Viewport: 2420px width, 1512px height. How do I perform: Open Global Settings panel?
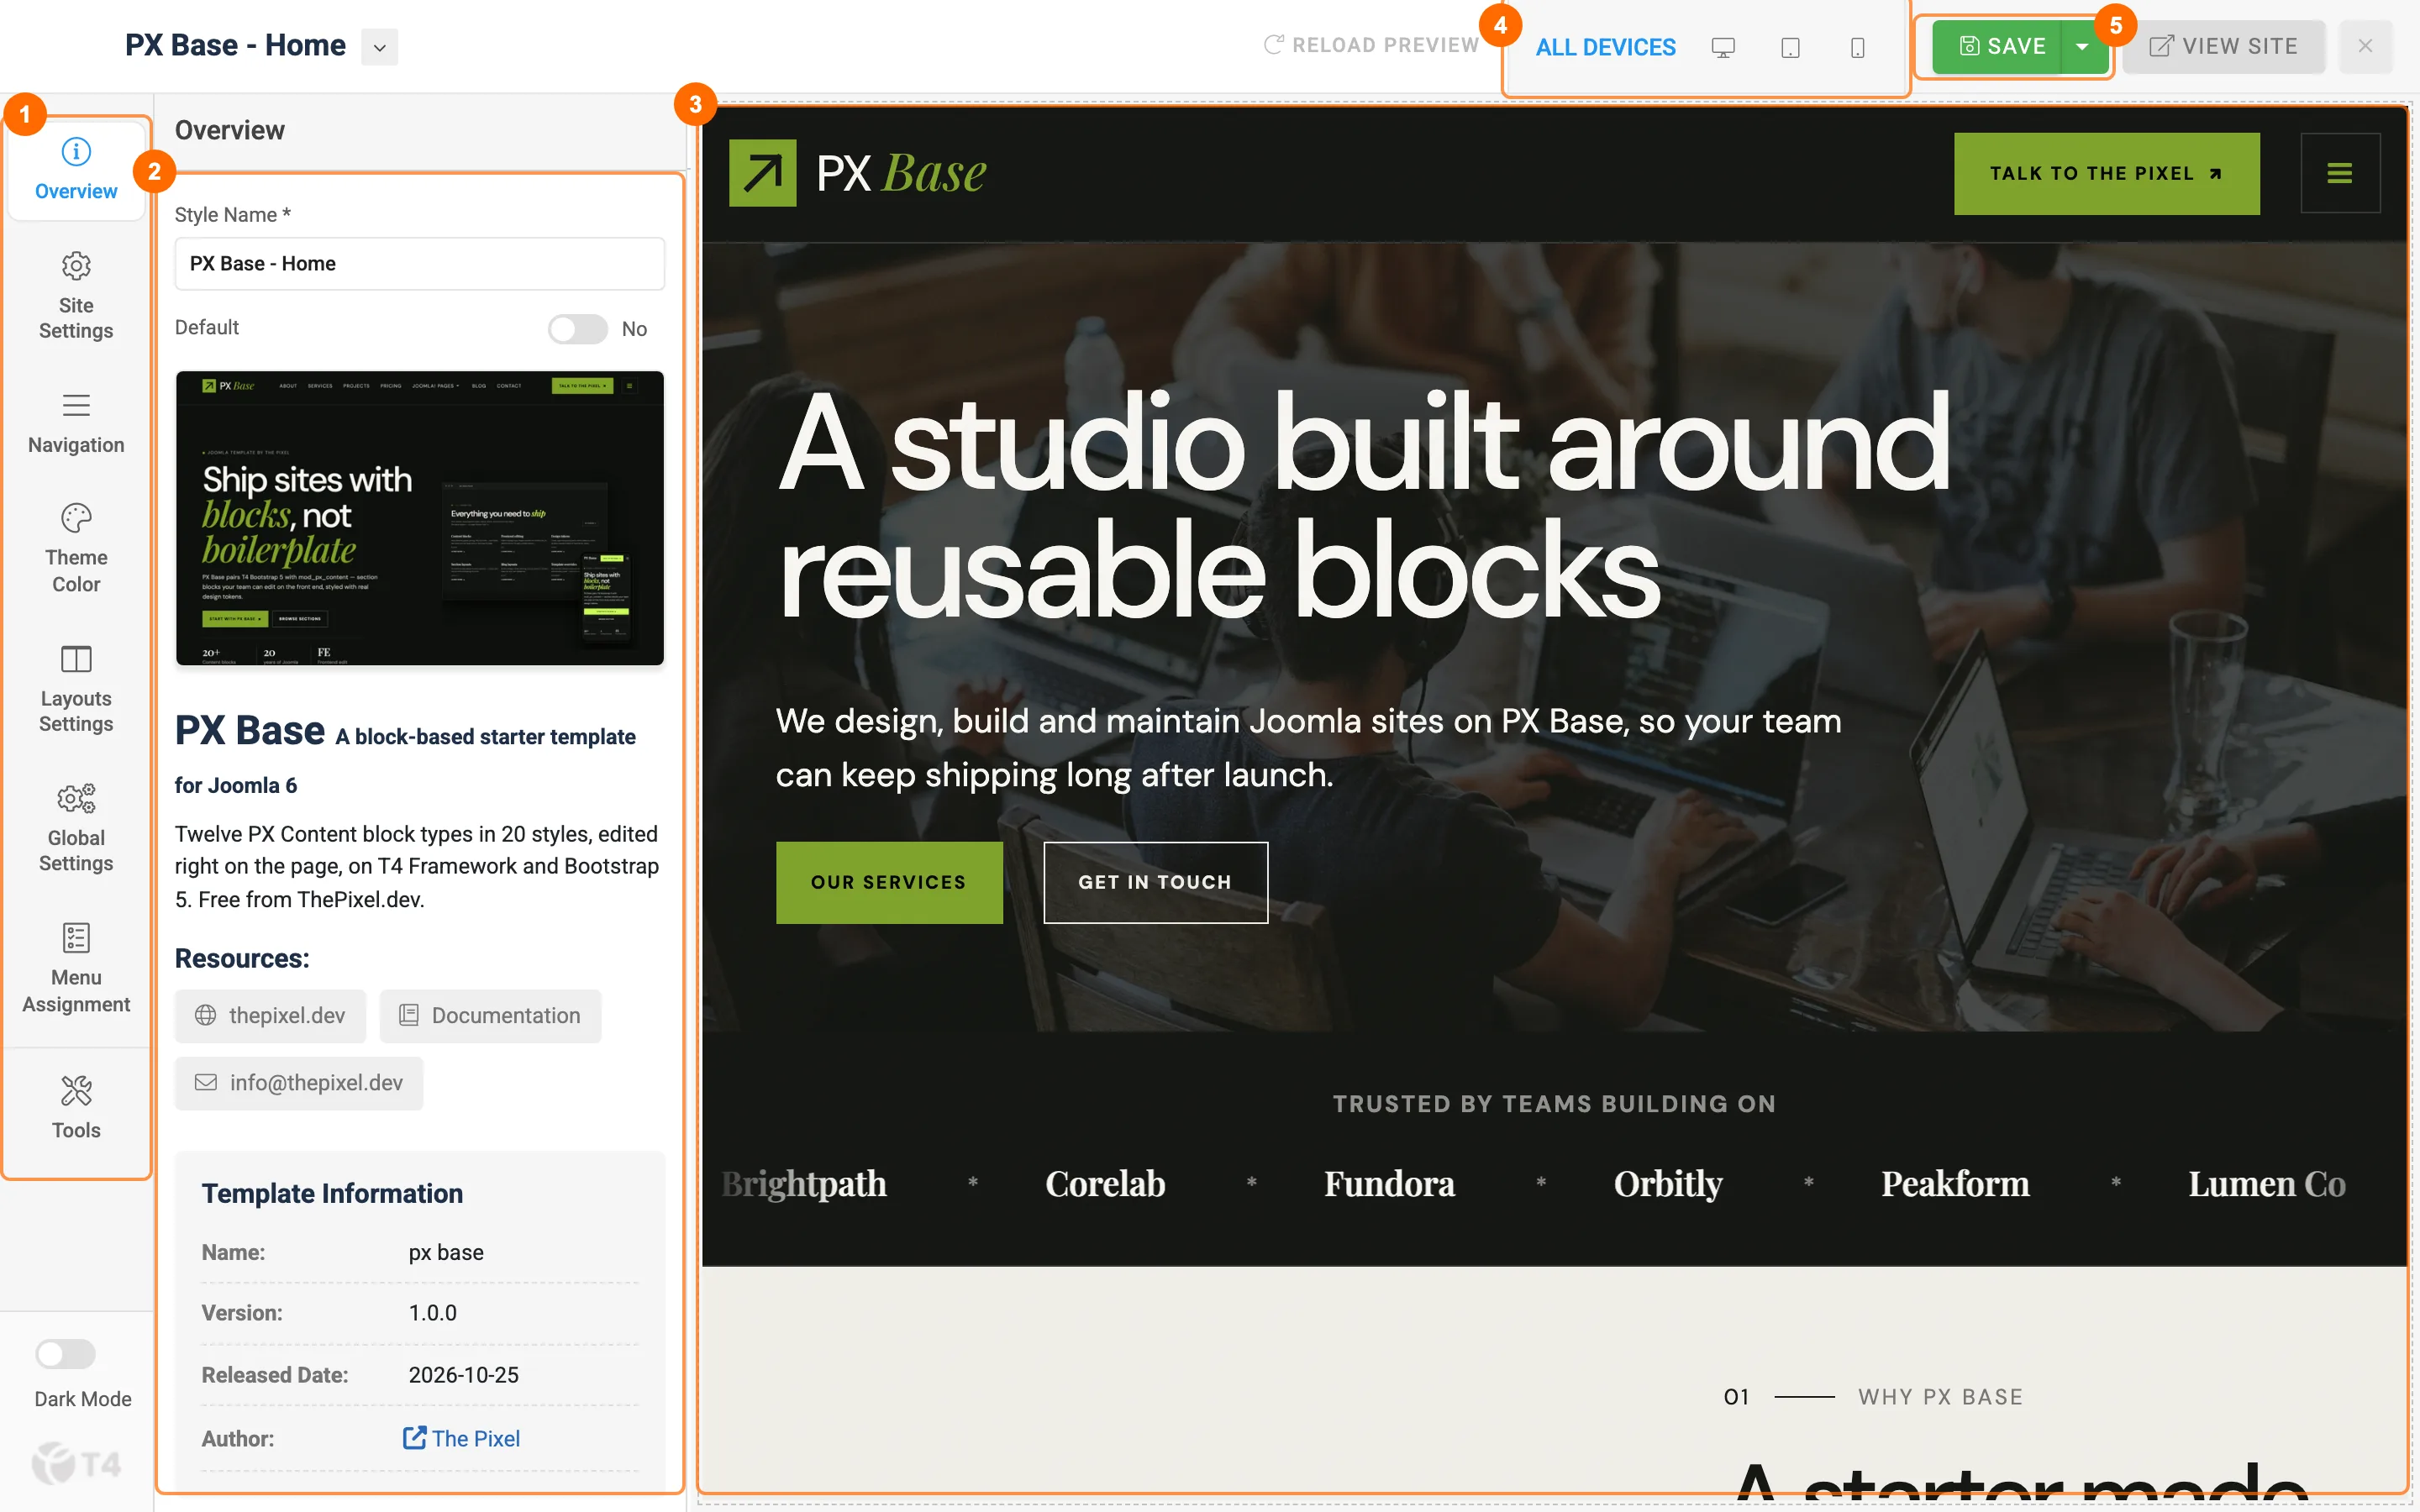pos(76,828)
